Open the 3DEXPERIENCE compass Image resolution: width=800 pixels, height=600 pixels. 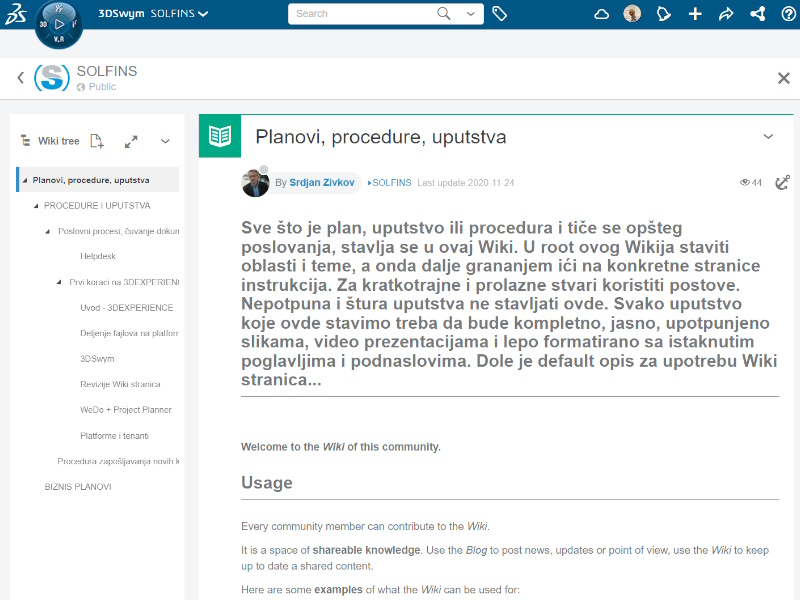tap(58, 23)
